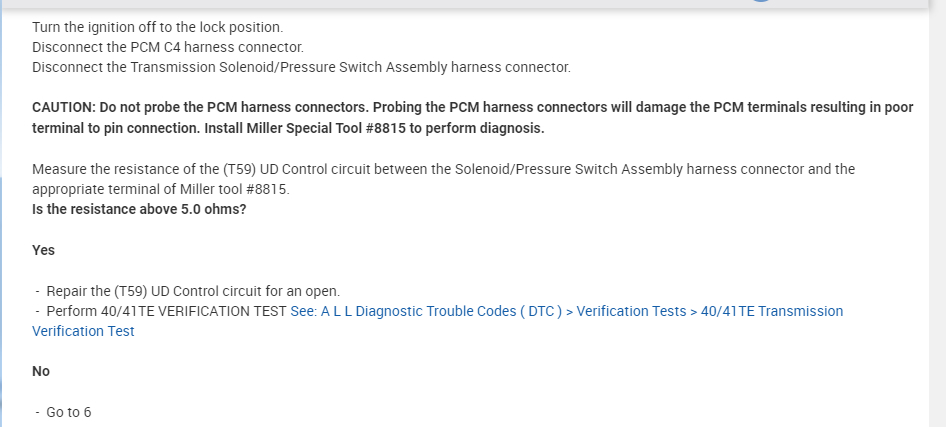The image size is (946, 427).
Task: Click the gray header bar at the top
Action: (x=400, y=4)
